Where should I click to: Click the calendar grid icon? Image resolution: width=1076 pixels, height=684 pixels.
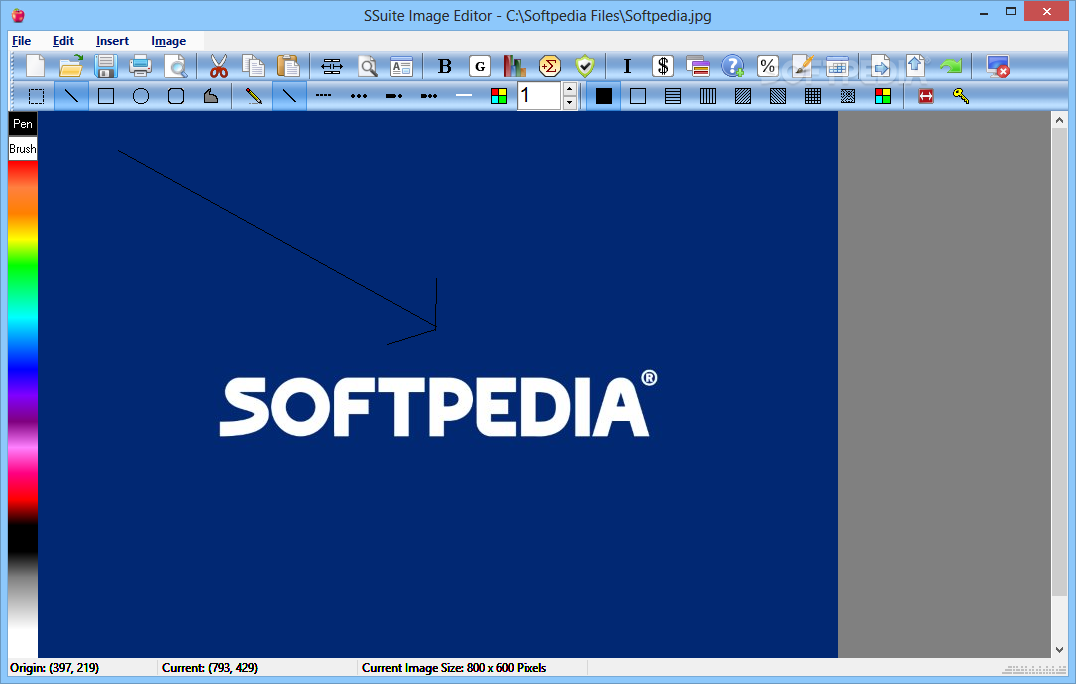[x=838, y=67]
